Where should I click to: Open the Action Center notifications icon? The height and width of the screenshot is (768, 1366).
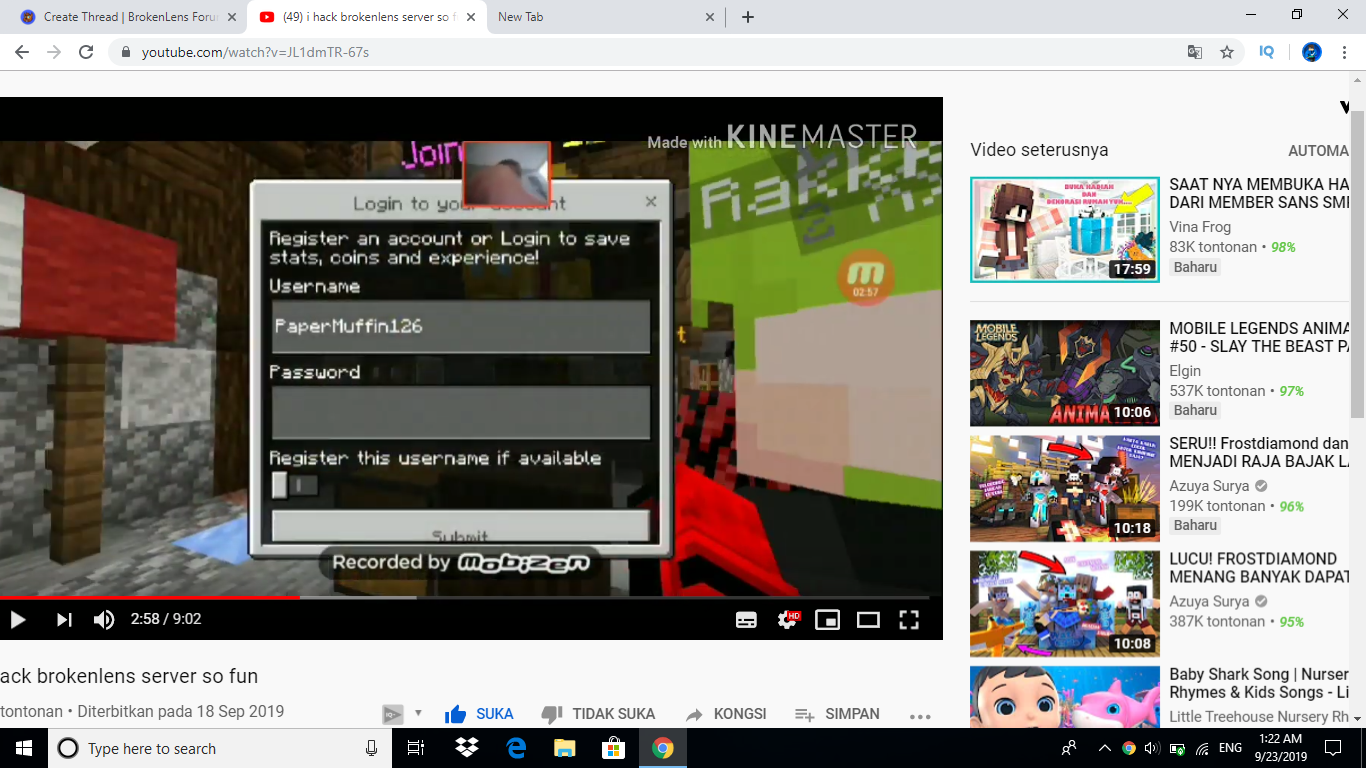[1333, 748]
